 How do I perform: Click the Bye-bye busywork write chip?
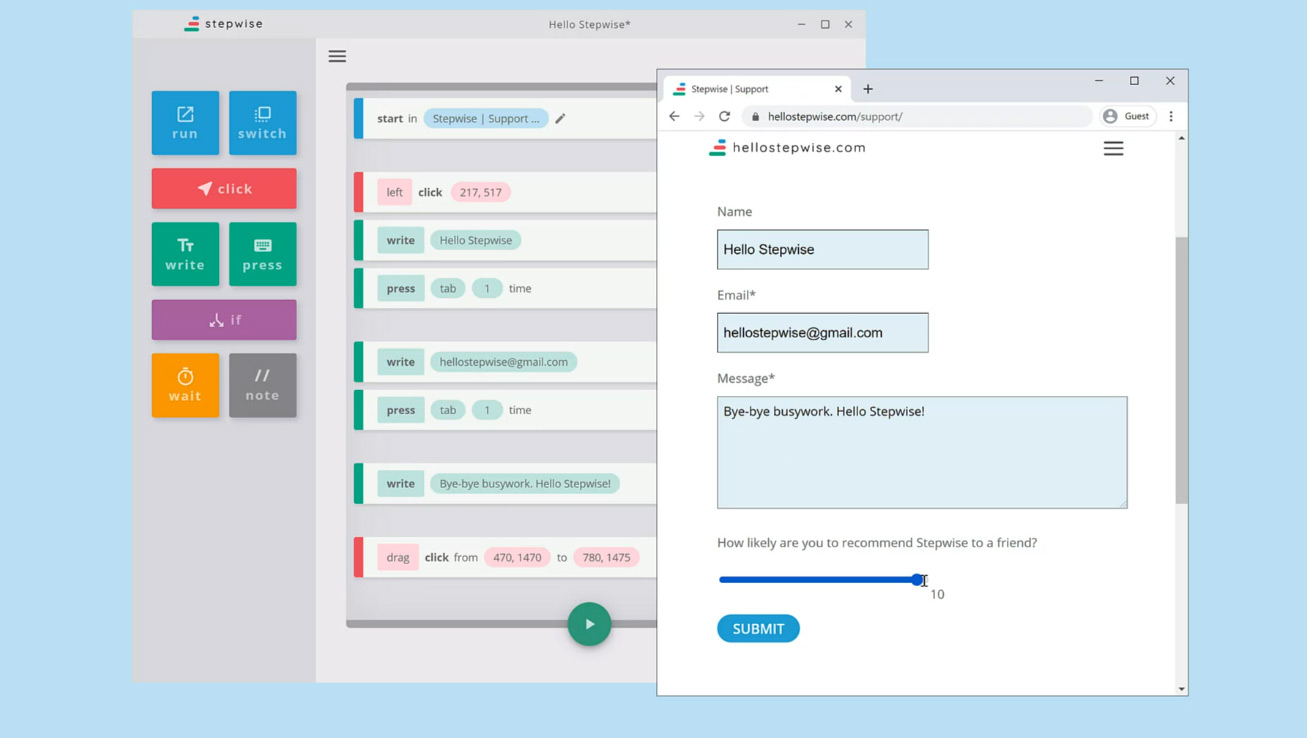(525, 483)
